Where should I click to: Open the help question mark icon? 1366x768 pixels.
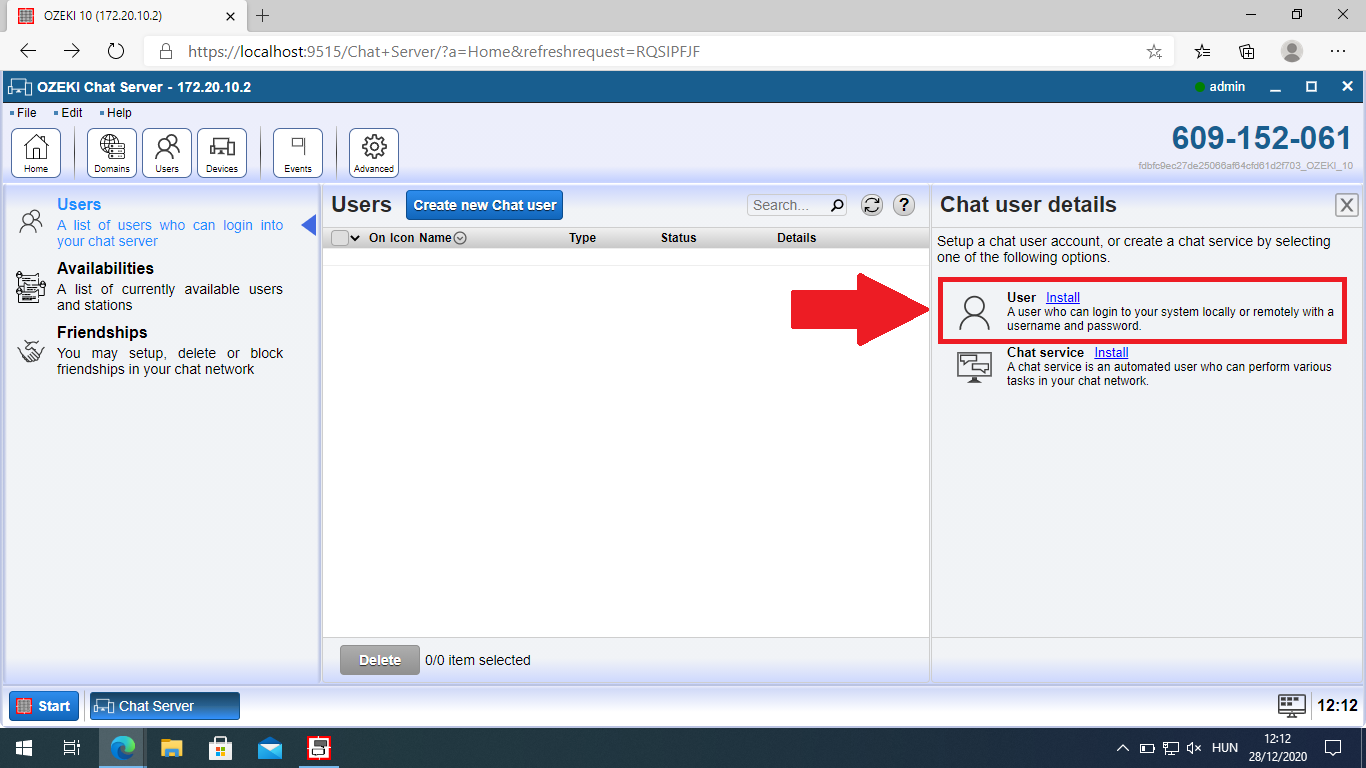(903, 205)
